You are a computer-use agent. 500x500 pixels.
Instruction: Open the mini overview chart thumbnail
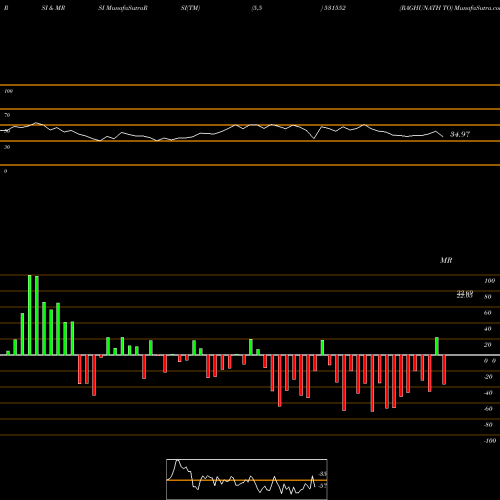coord(247,479)
